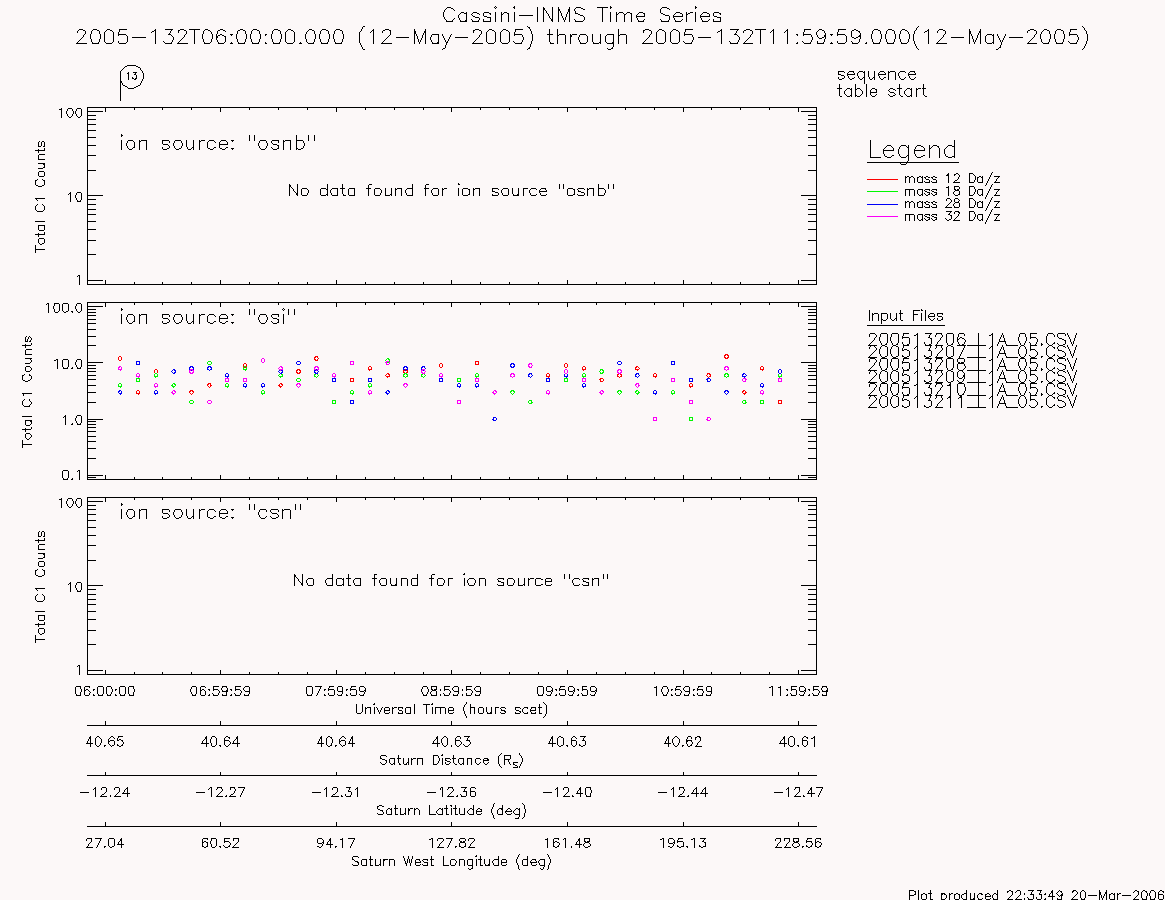
Task: Click the 10 y-axis tick in csn panel
Action: click(74, 587)
